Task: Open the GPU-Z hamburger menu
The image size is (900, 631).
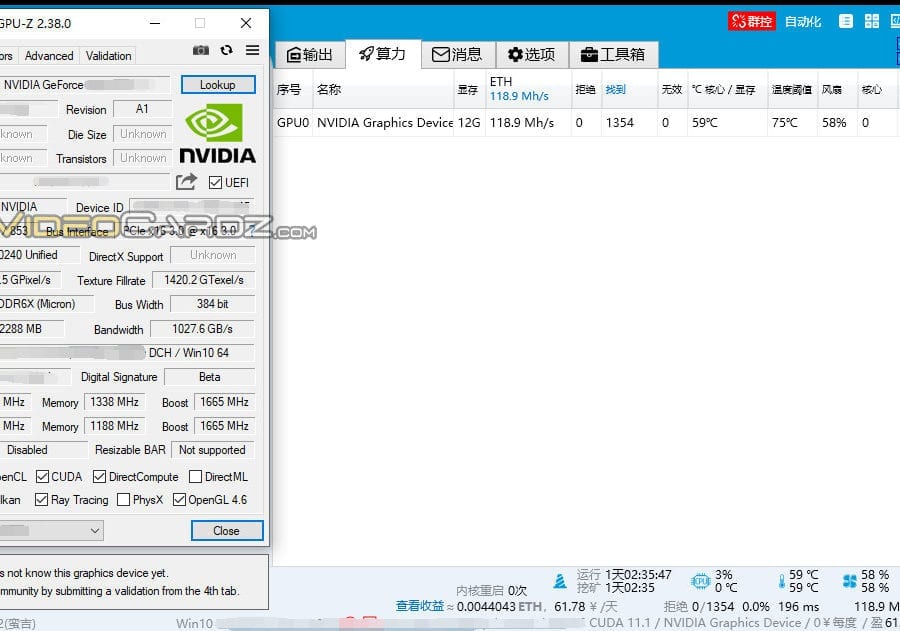Action: [x=252, y=50]
